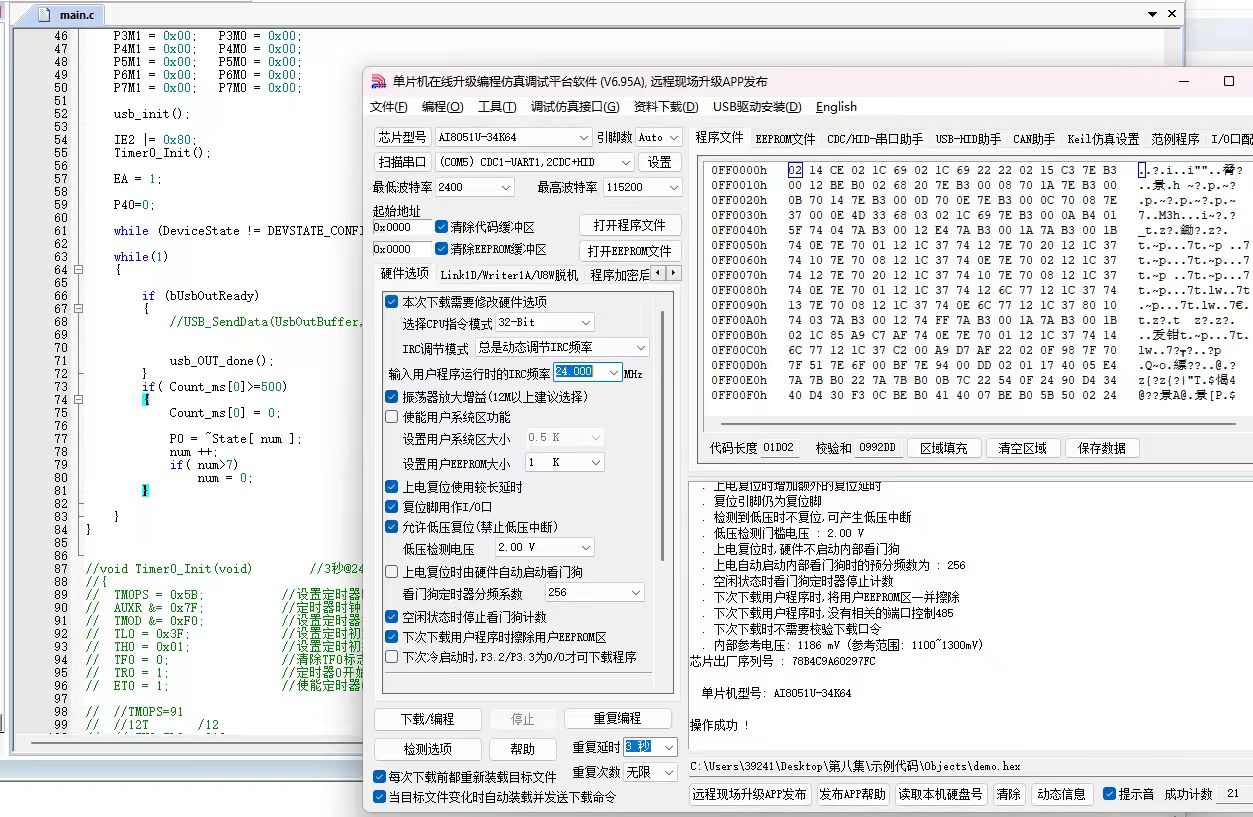Image resolution: width=1253 pixels, height=817 pixels.
Task: Open 资料下载(D) menu
Action: coord(666,107)
